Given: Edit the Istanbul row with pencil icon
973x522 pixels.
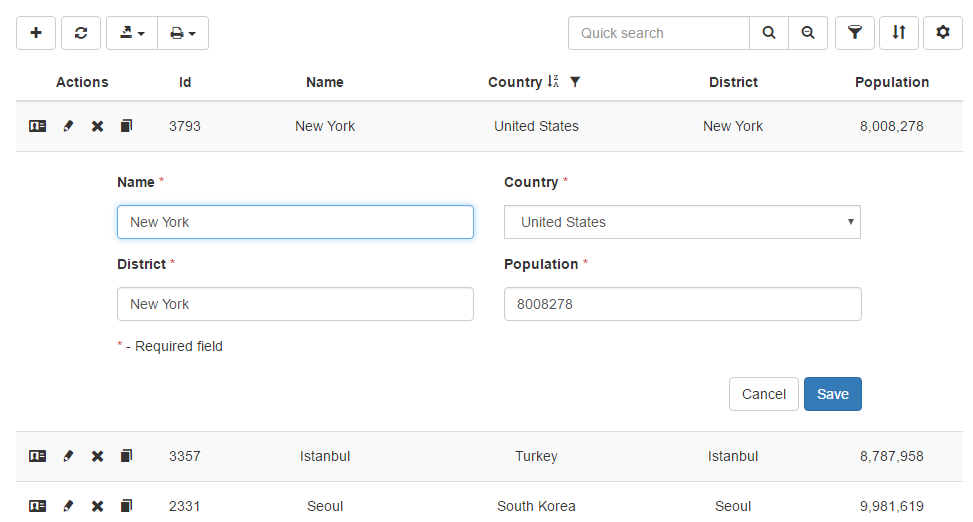Looking at the screenshot, I should click(68, 456).
